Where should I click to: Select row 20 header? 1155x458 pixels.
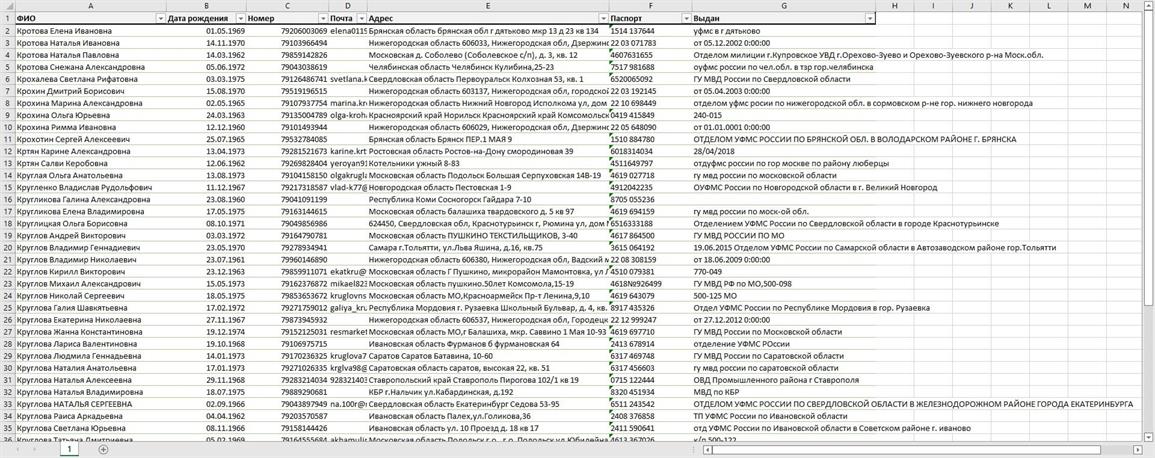[x=7, y=247]
